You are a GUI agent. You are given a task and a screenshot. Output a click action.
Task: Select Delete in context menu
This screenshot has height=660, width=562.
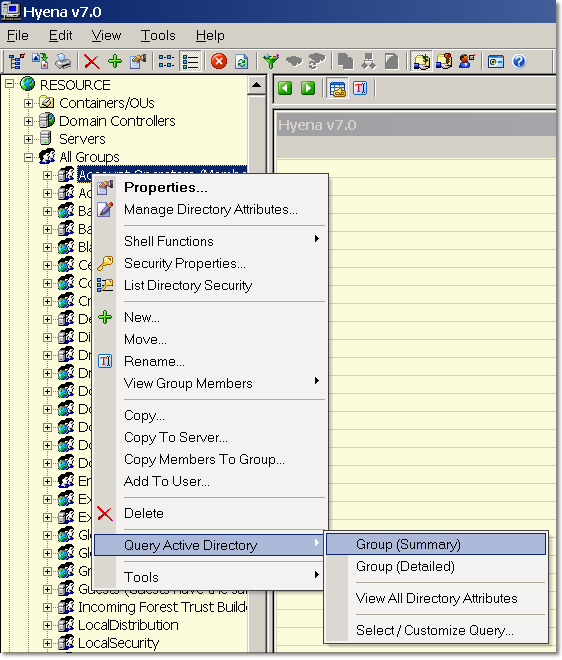(210, 513)
